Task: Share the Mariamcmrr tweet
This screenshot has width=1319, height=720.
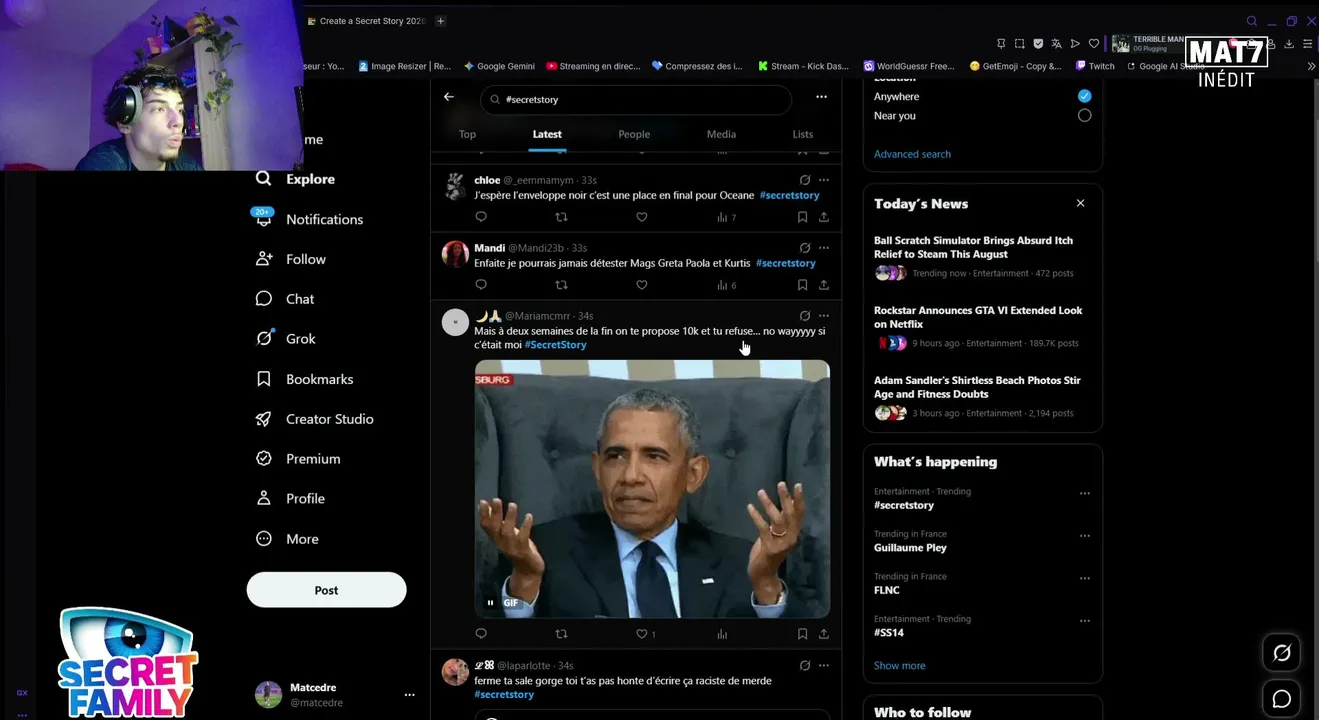Action: point(823,634)
